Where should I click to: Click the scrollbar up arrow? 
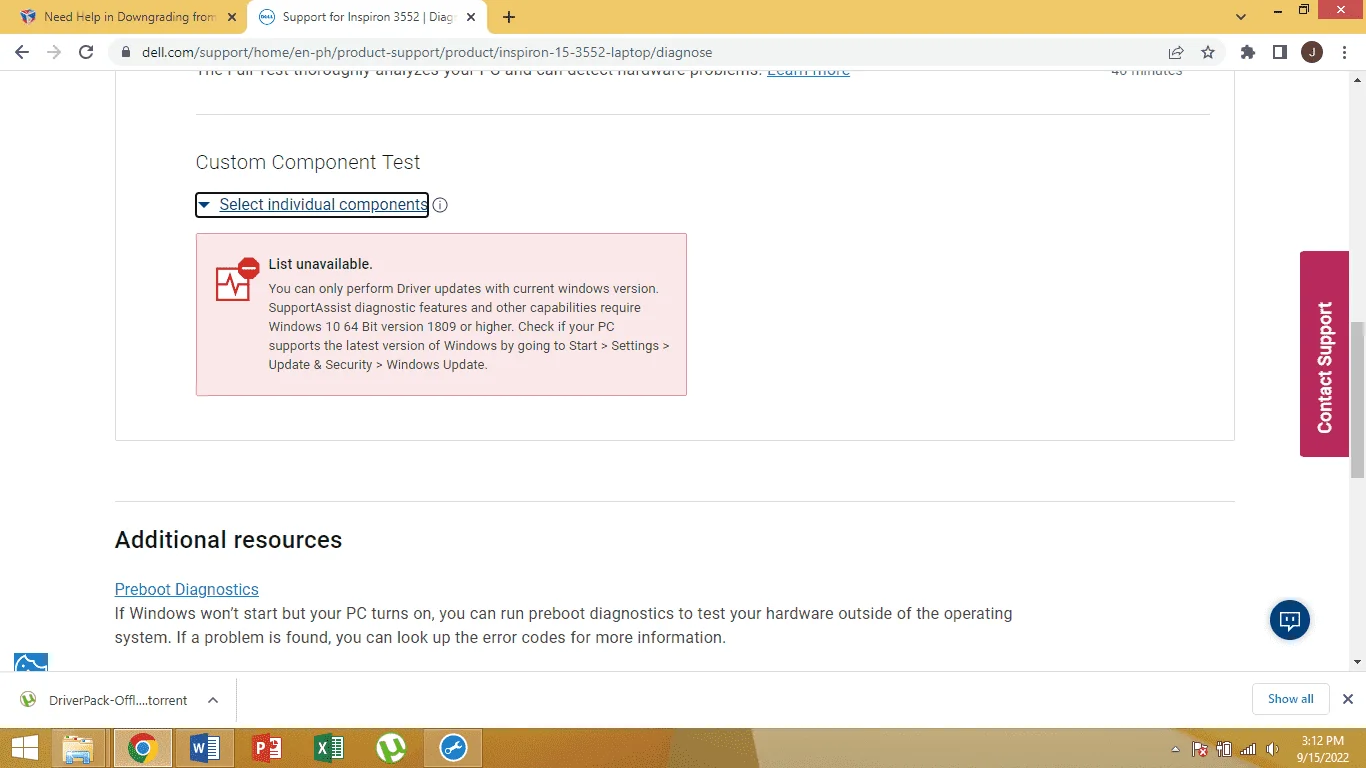coord(1357,79)
